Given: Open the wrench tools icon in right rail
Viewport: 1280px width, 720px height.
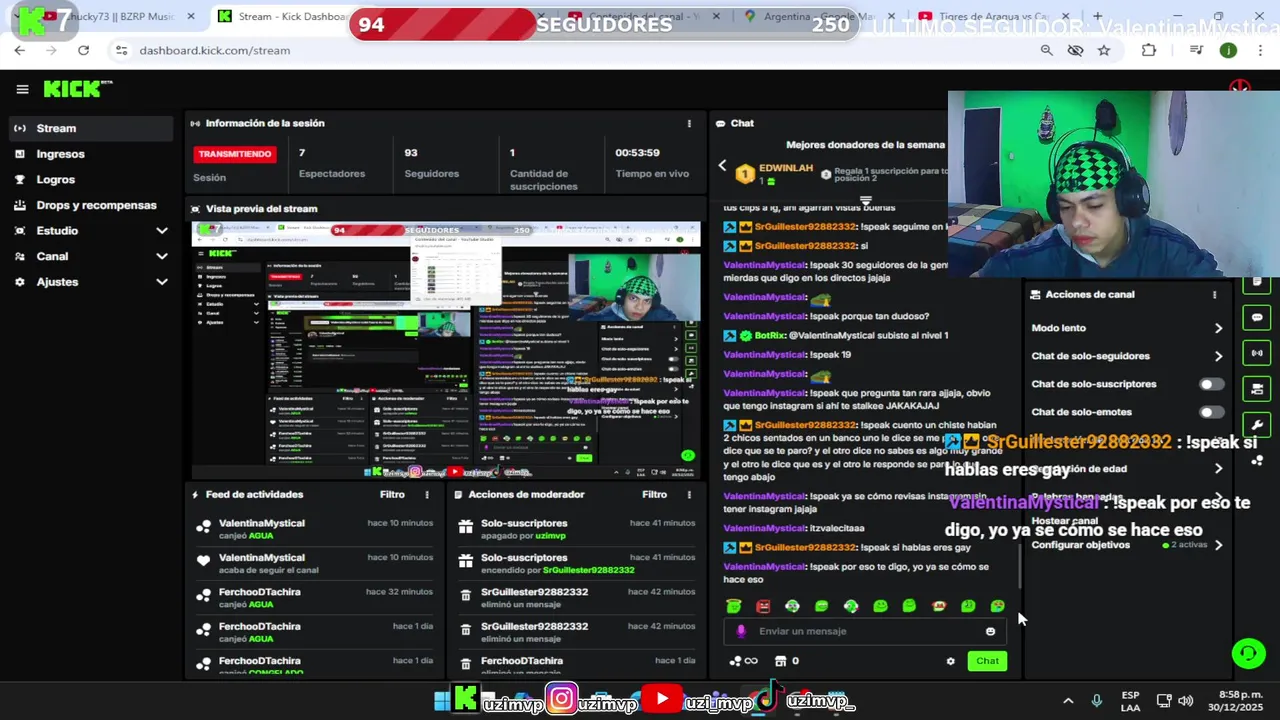Looking at the screenshot, I should (x=1257, y=425).
